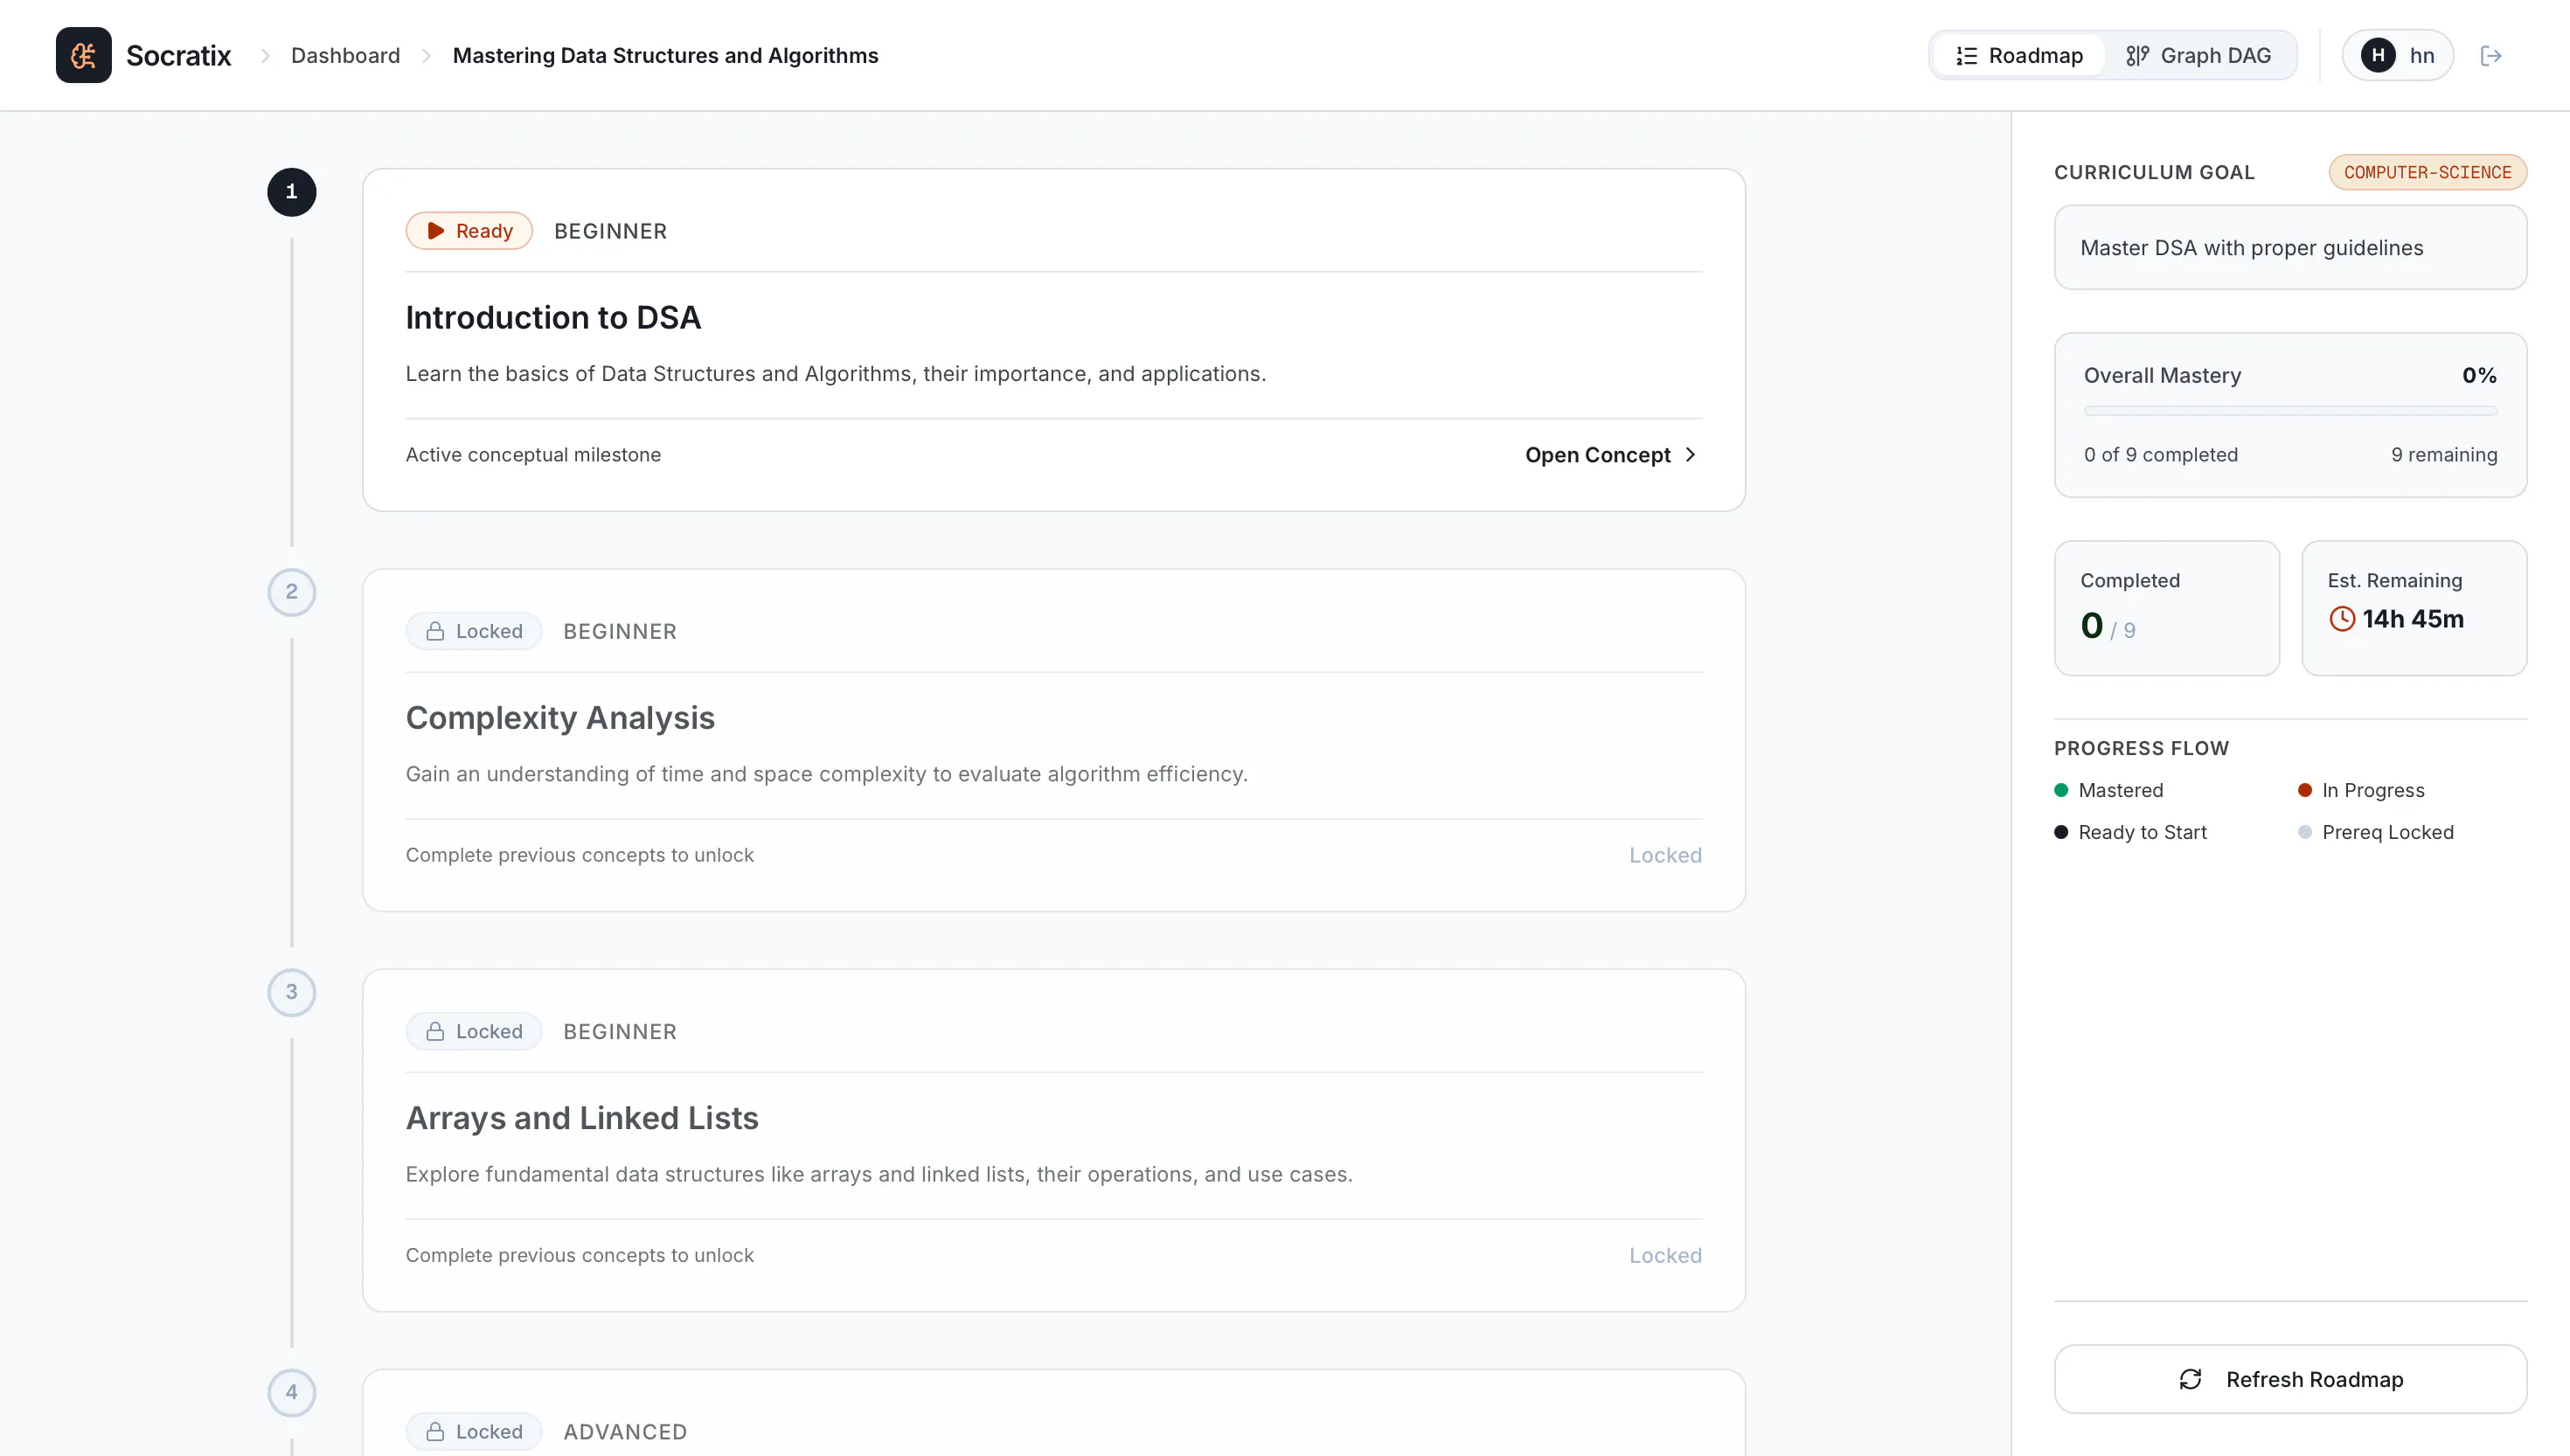2570x1456 pixels.
Task: Click the 9 remaining text
Action: 2444,455
